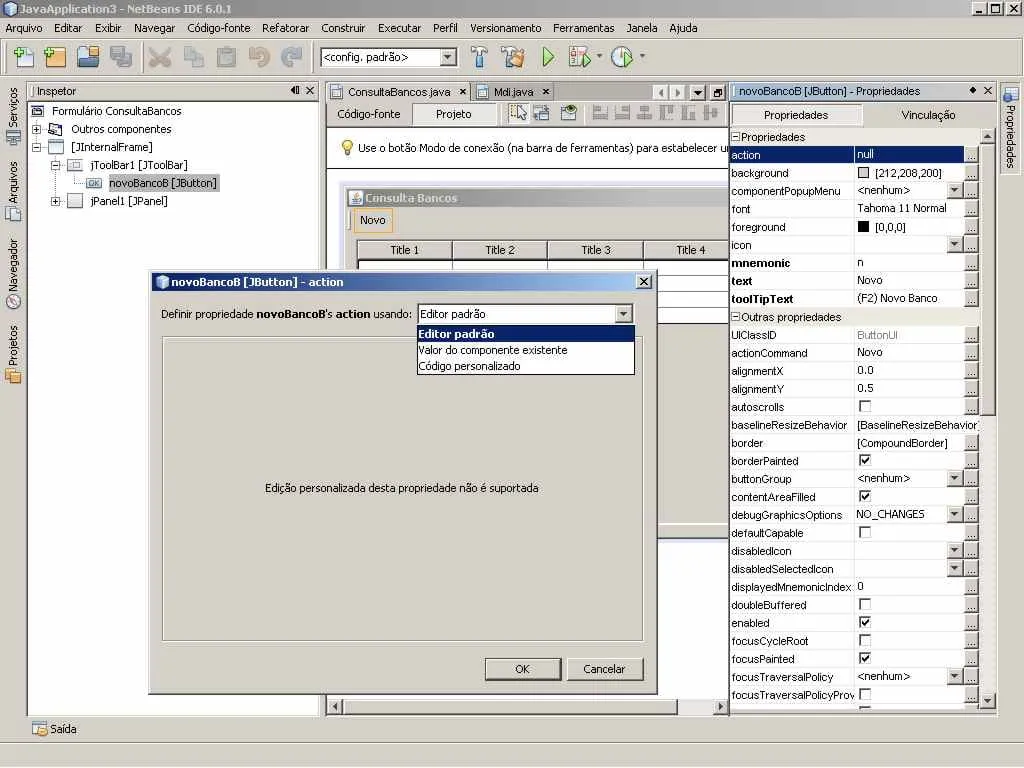
Task: Open the config. padrão combo box
Action: (448, 58)
